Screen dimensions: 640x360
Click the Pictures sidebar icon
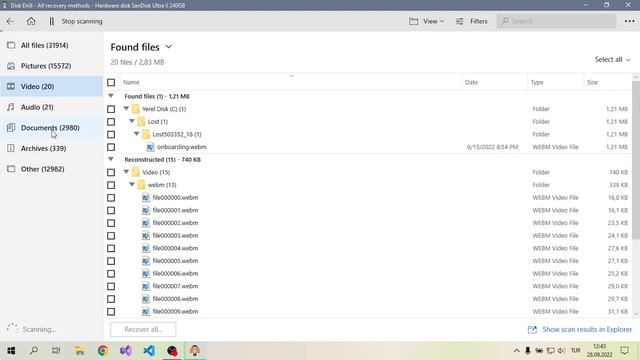pos(11,66)
